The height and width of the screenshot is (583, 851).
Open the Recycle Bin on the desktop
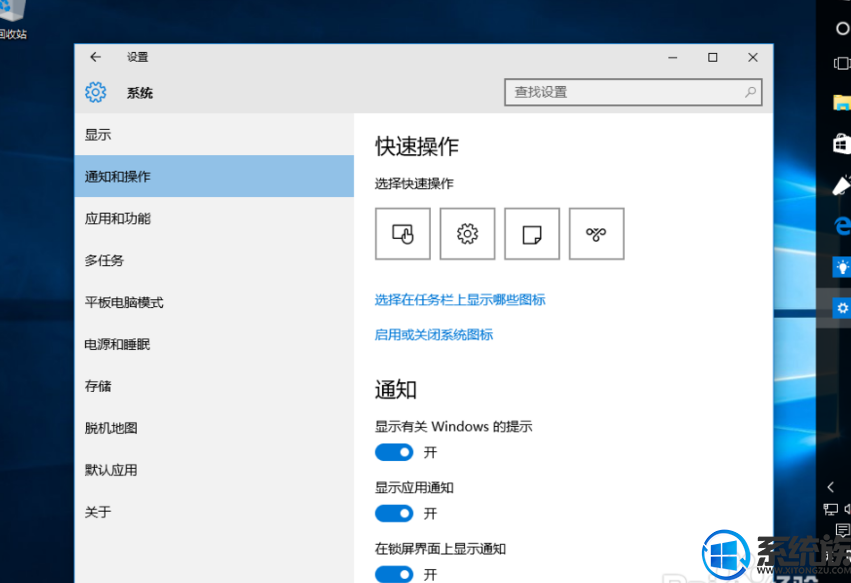pos(13,20)
